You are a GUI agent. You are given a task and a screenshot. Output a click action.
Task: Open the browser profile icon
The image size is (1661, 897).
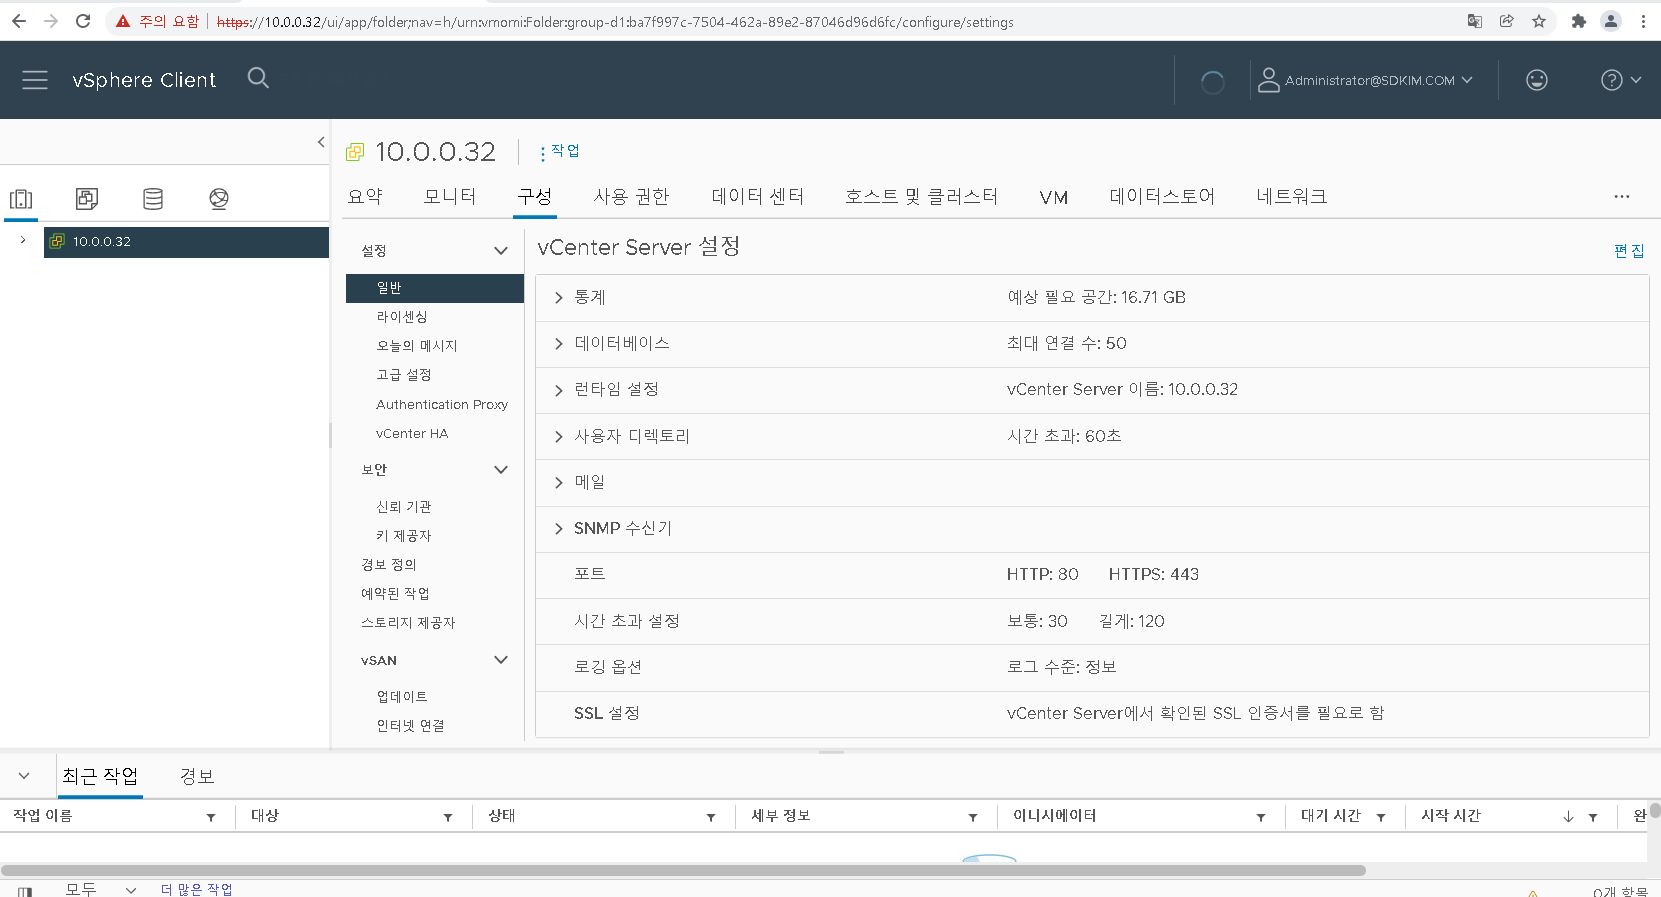click(1611, 21)
